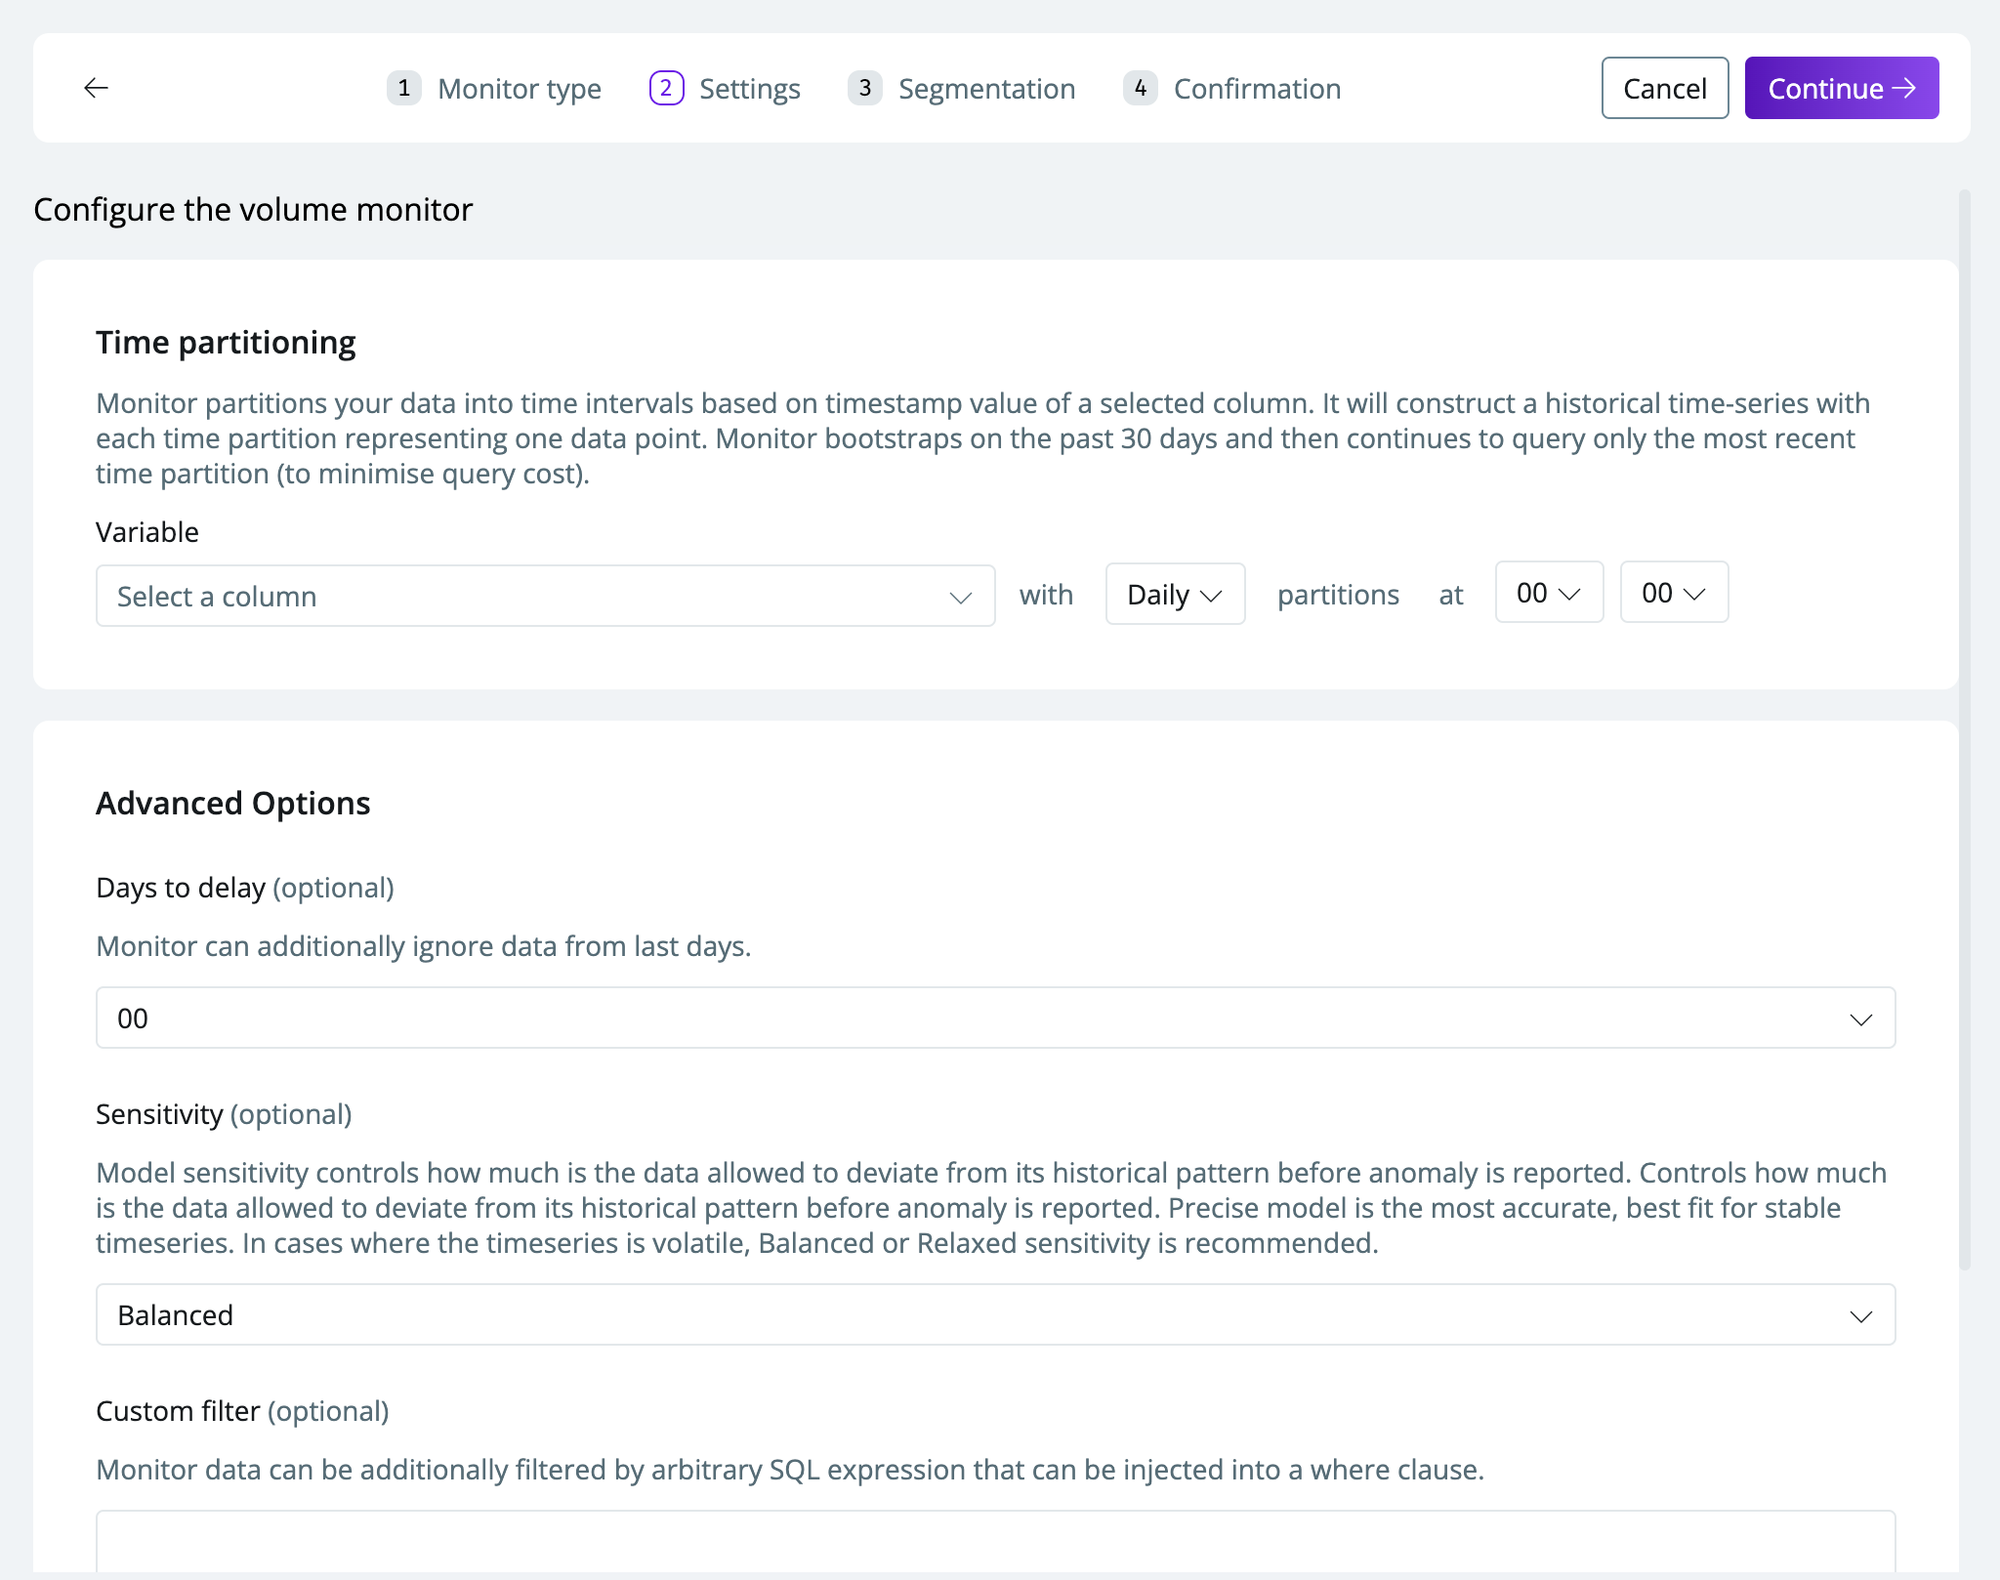Go to Confirmation step
Screen dimensions: 2000x1580
tap(1256, 89)
